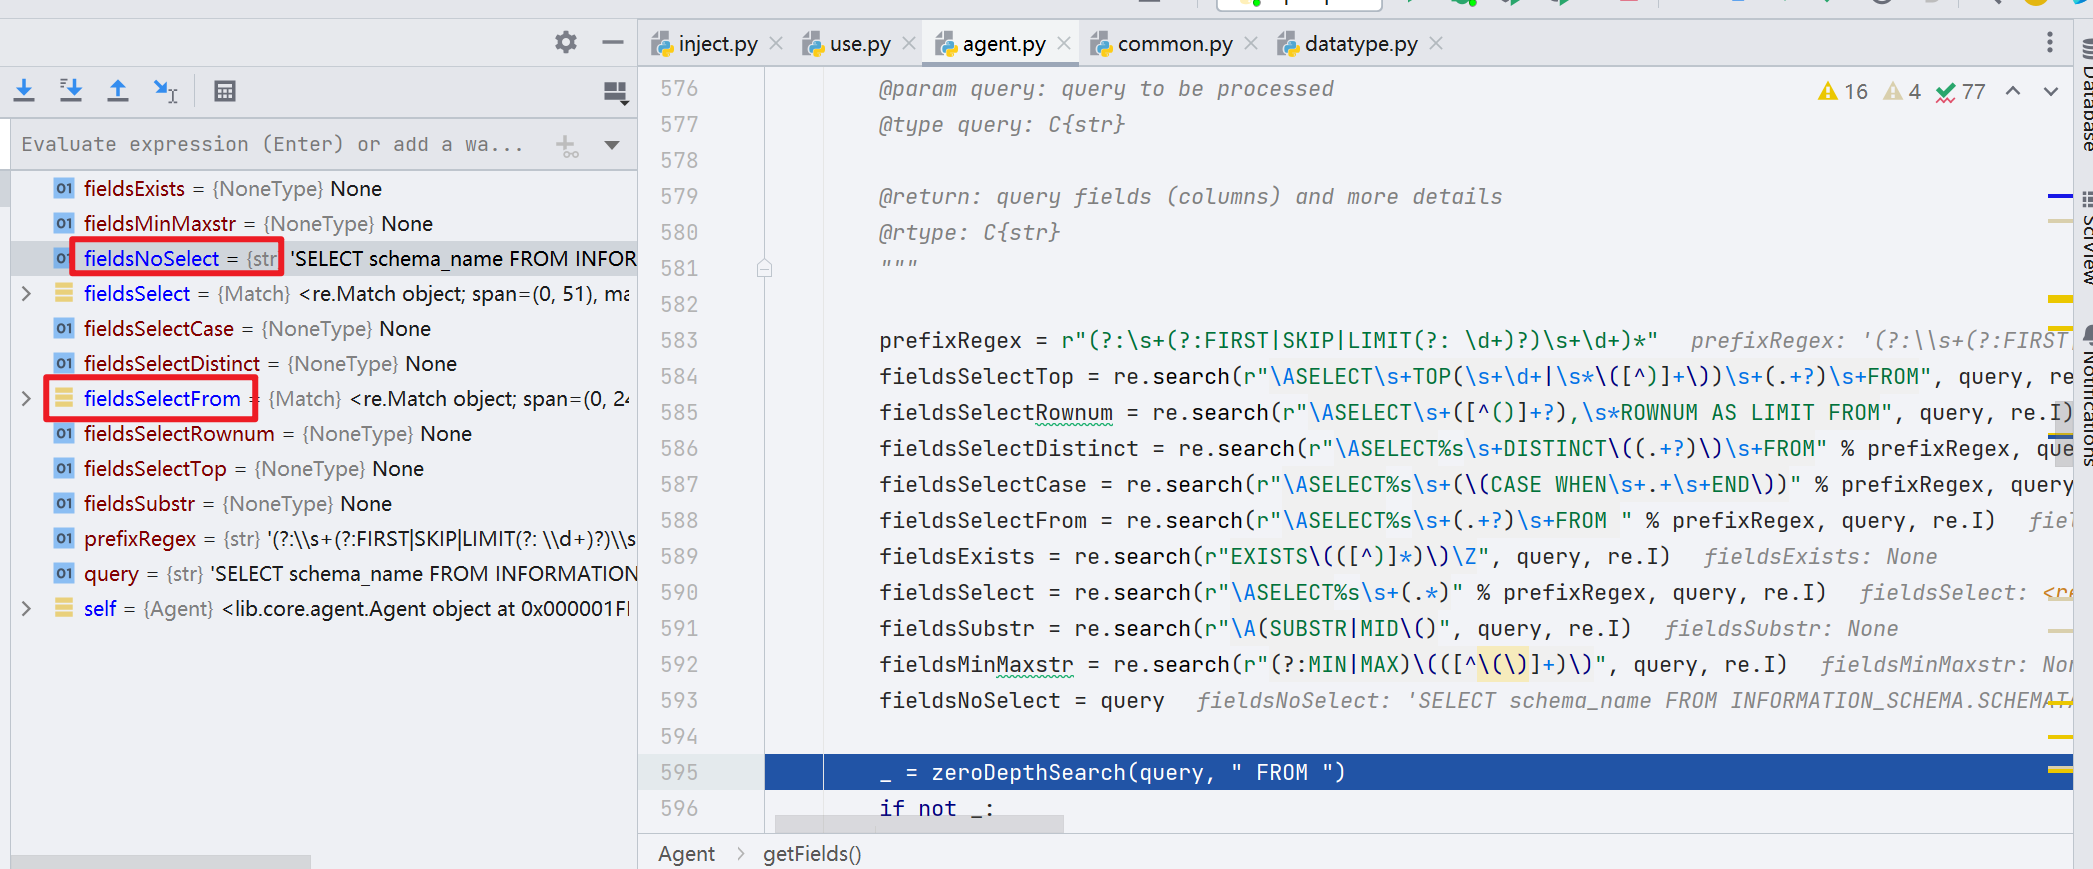Click the getFields() breadcrumb
This screenshot has height=869, width=2093.
(812, 853)
